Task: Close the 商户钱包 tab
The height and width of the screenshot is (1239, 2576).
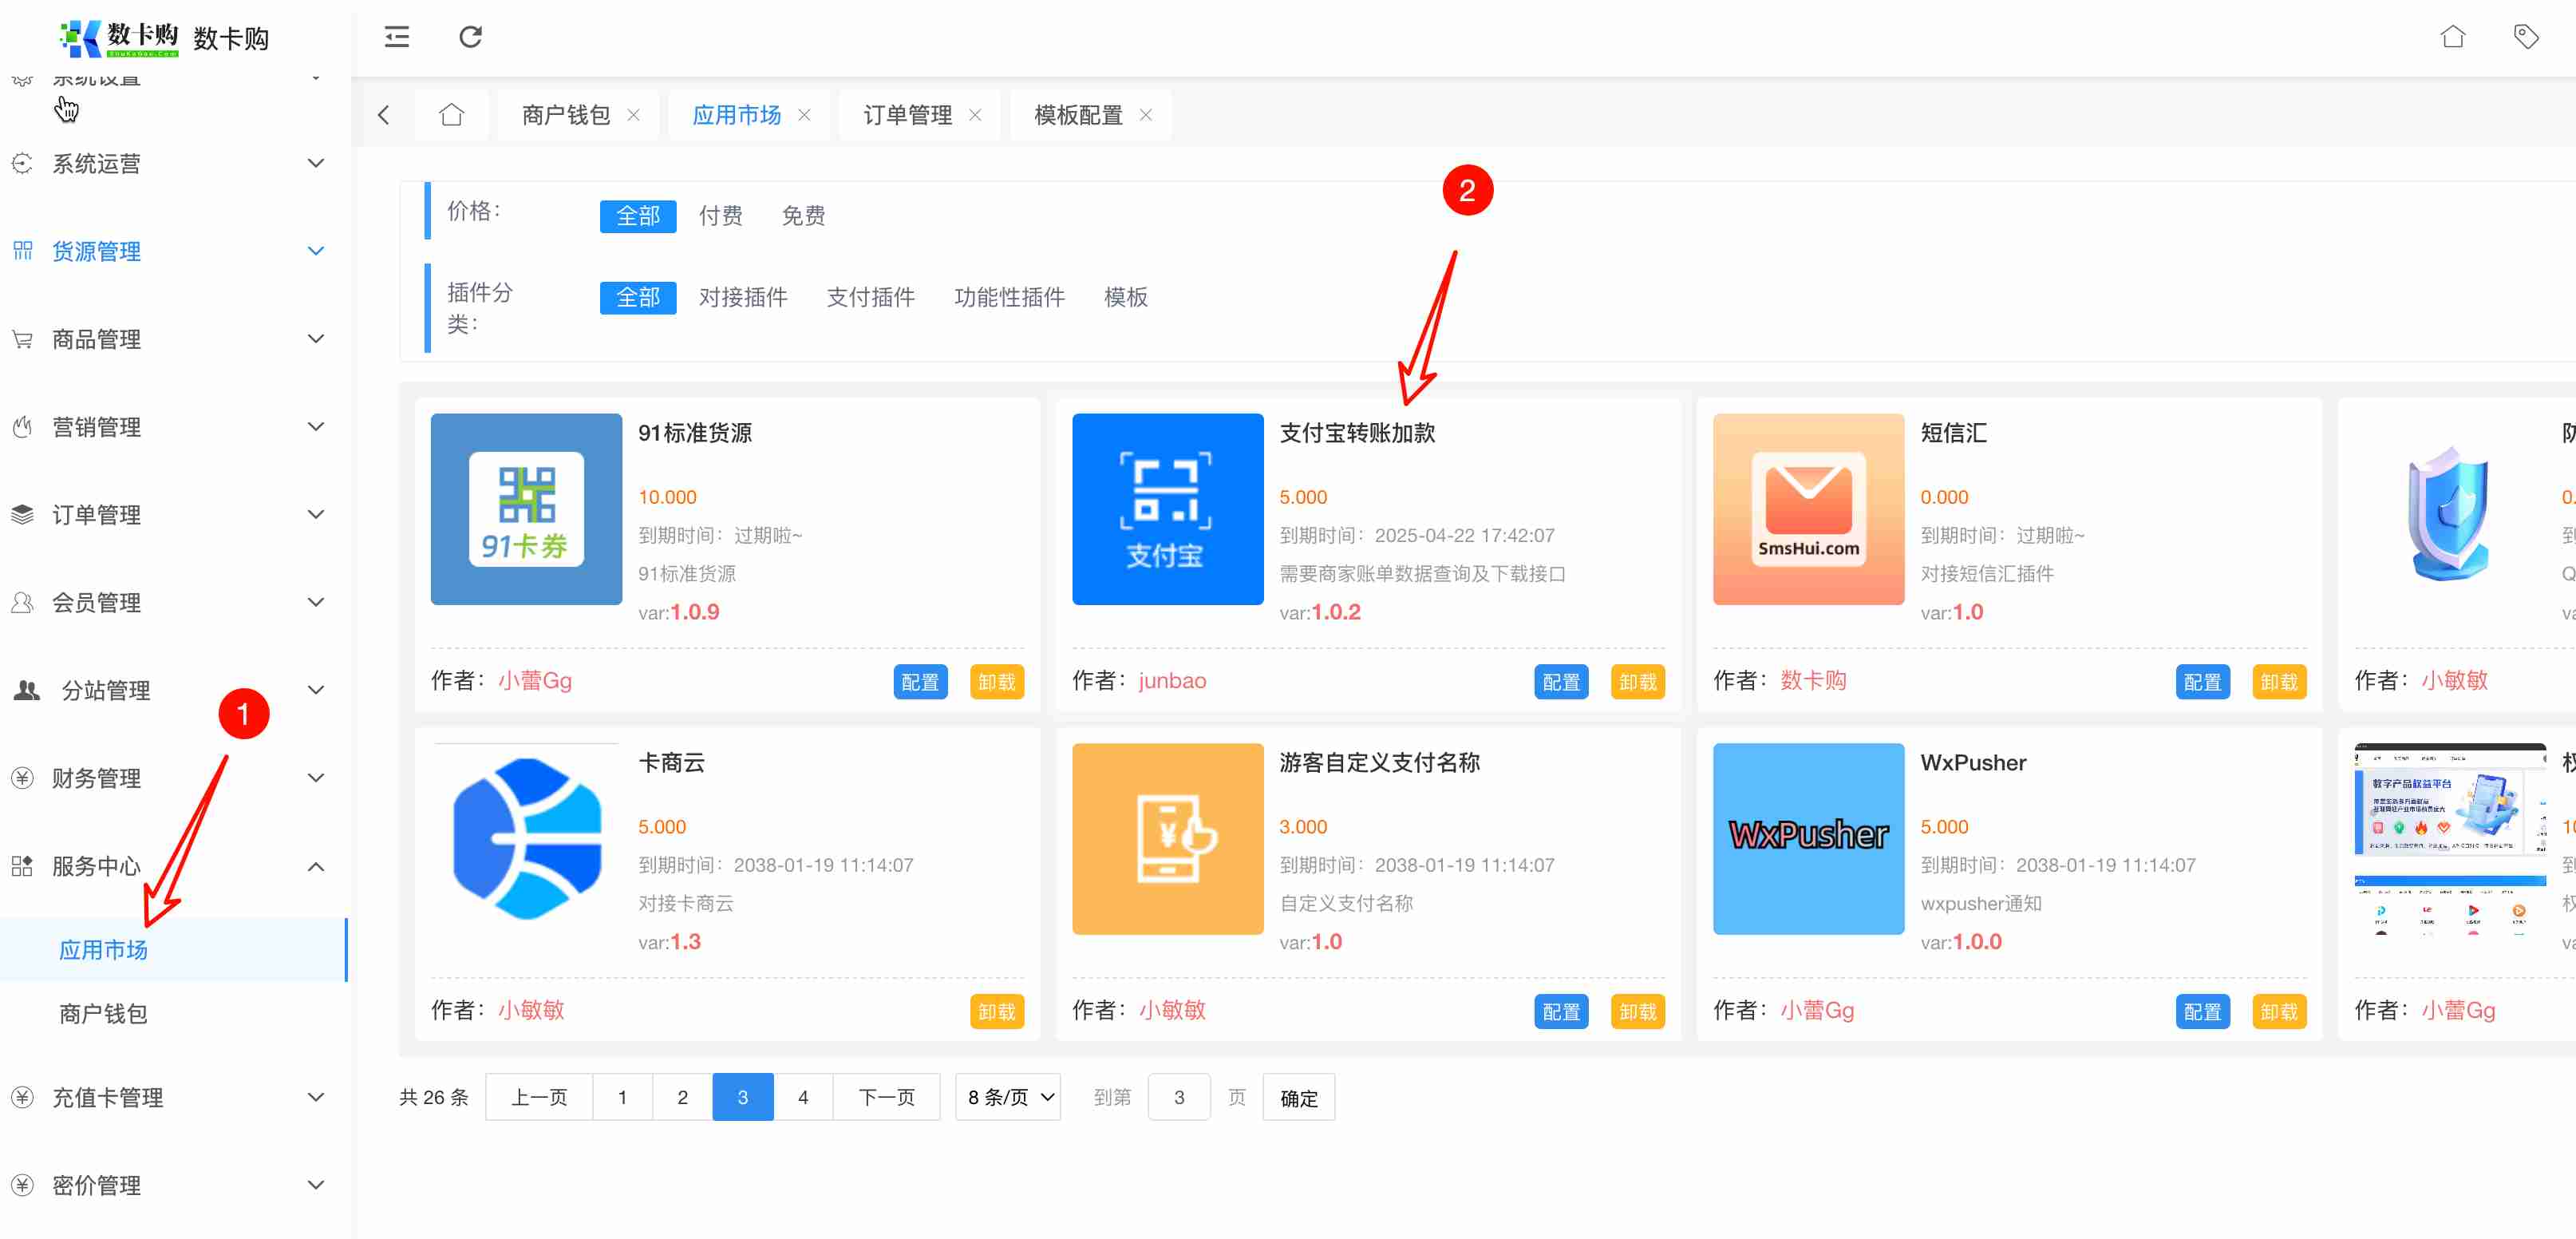Action: 633,115
